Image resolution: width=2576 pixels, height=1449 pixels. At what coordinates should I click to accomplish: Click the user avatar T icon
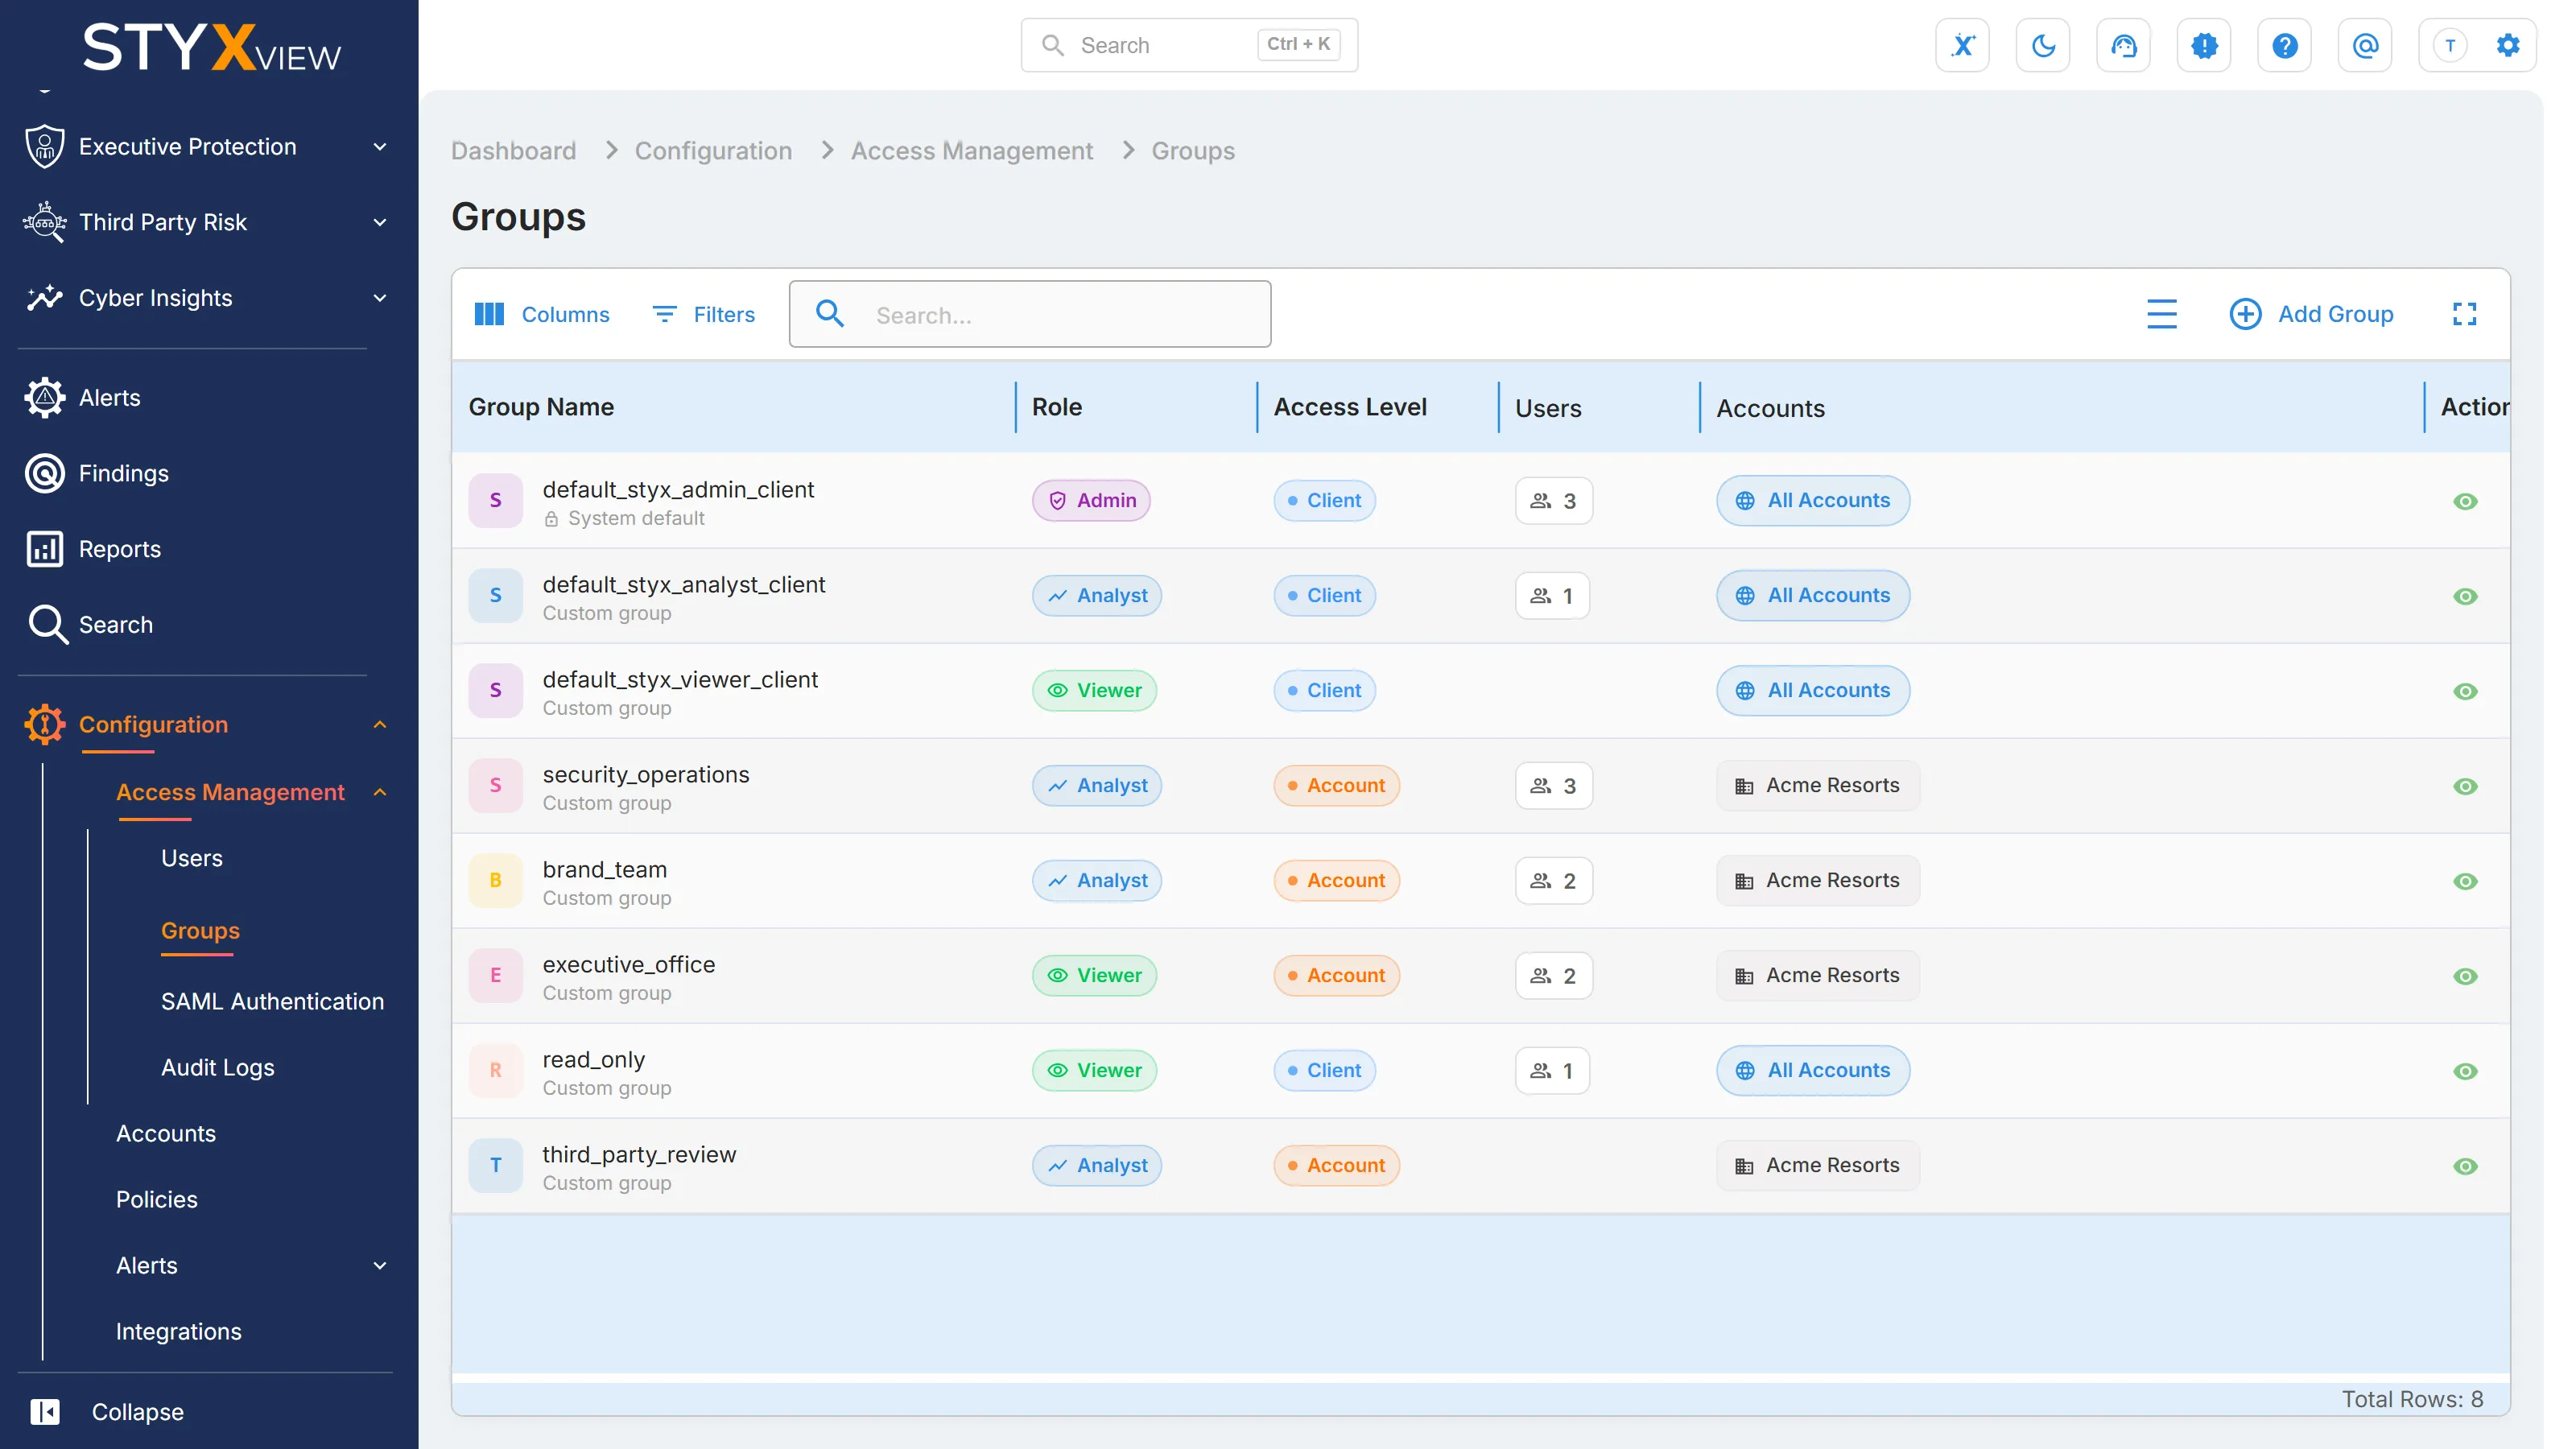pyautogui.click(x=2450, y=45)
